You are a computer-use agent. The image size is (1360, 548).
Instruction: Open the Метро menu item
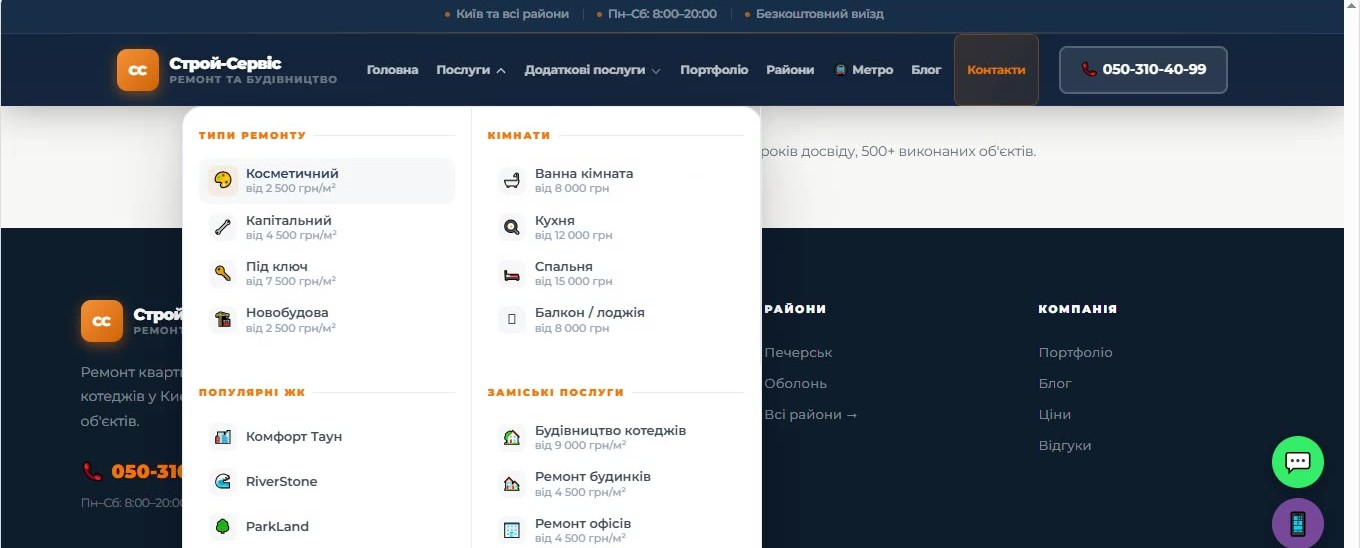coord(863,70)
